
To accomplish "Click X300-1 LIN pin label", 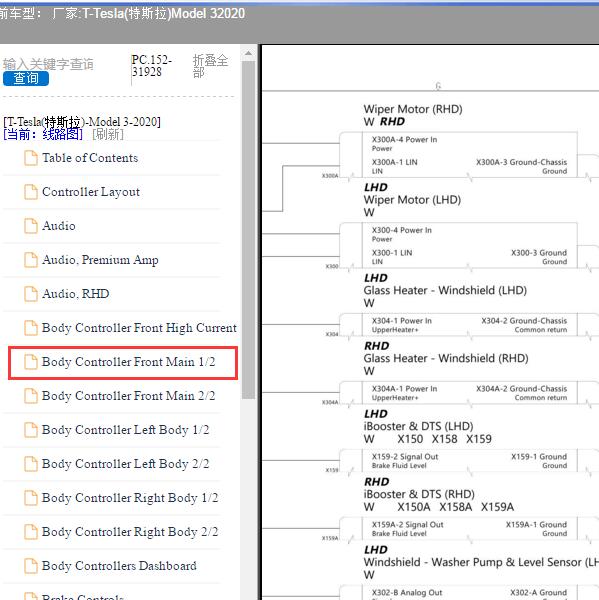I will (392, 253).
